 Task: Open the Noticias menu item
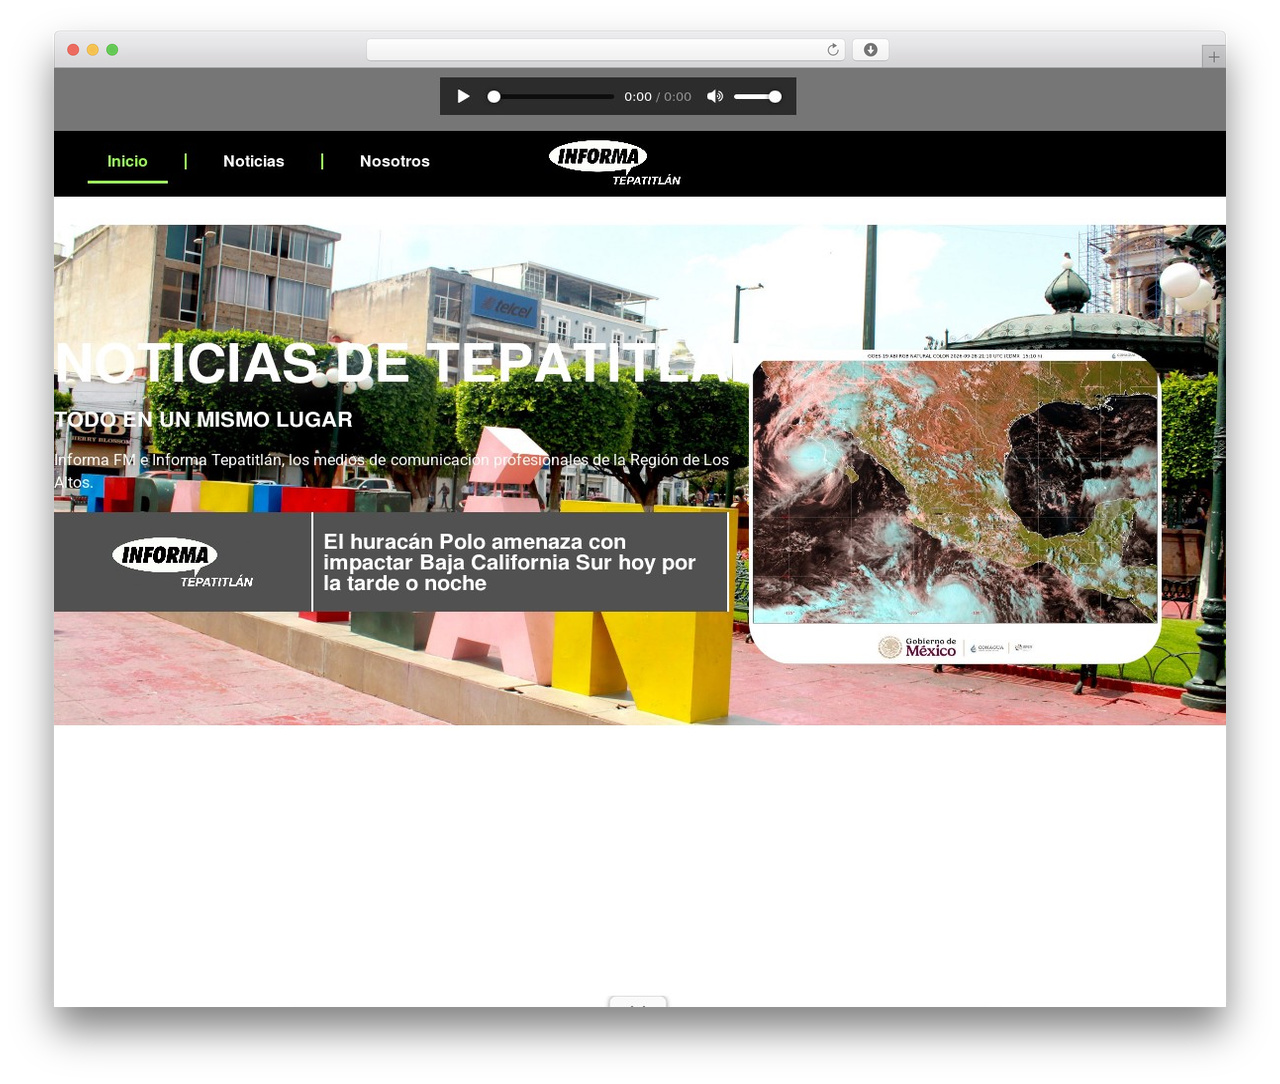click(x=254, y=161)
